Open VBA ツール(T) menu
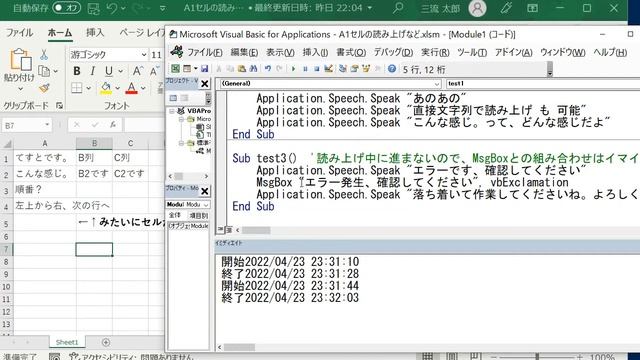 click(472, 52)
